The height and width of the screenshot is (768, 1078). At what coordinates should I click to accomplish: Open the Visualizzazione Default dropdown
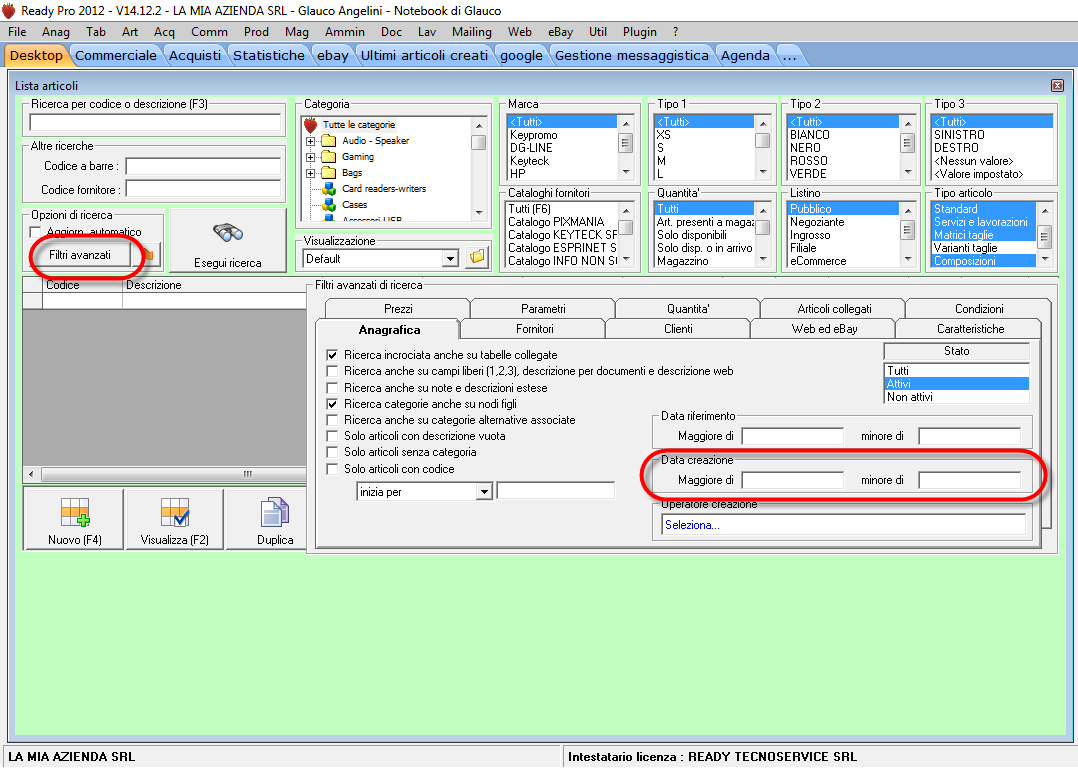(450, 259)
